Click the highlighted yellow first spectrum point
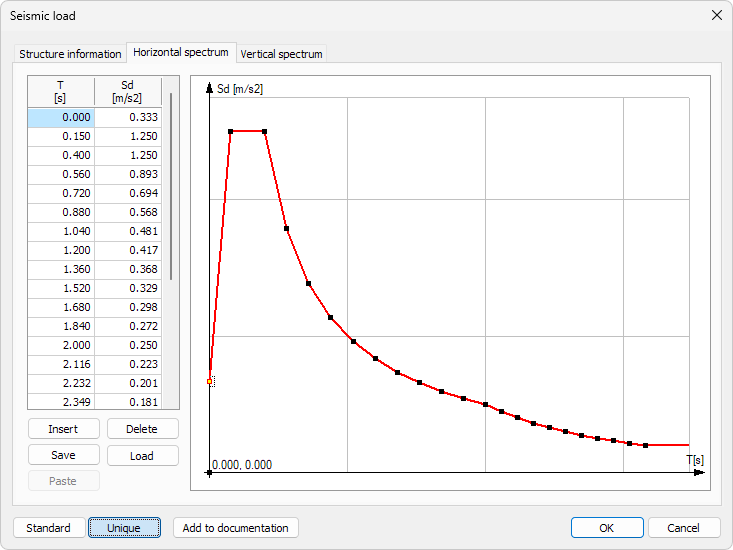The image size is (733, 550). [209, 382]
